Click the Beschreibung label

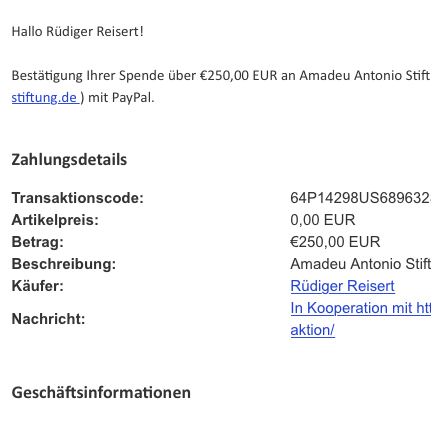(x=64, y=264)
